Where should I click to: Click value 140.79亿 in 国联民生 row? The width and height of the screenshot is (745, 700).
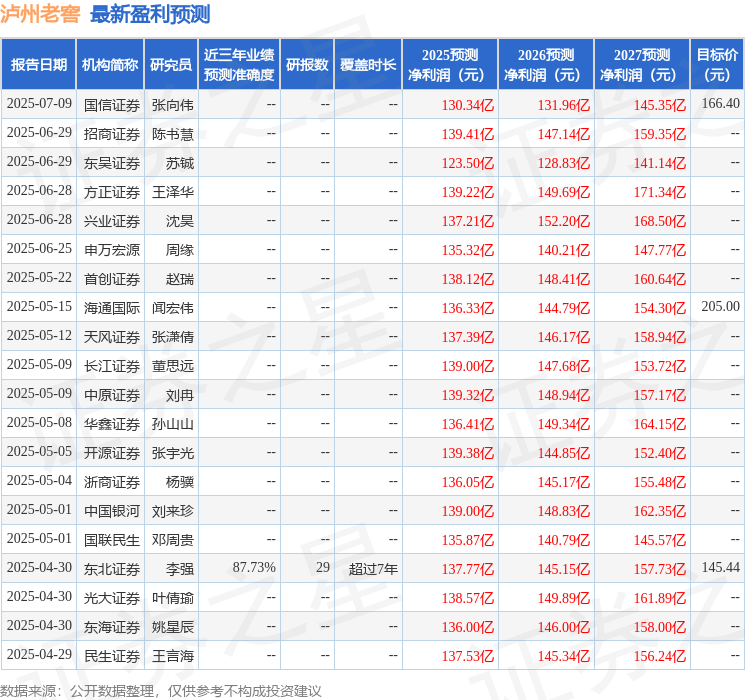[564, 540]
